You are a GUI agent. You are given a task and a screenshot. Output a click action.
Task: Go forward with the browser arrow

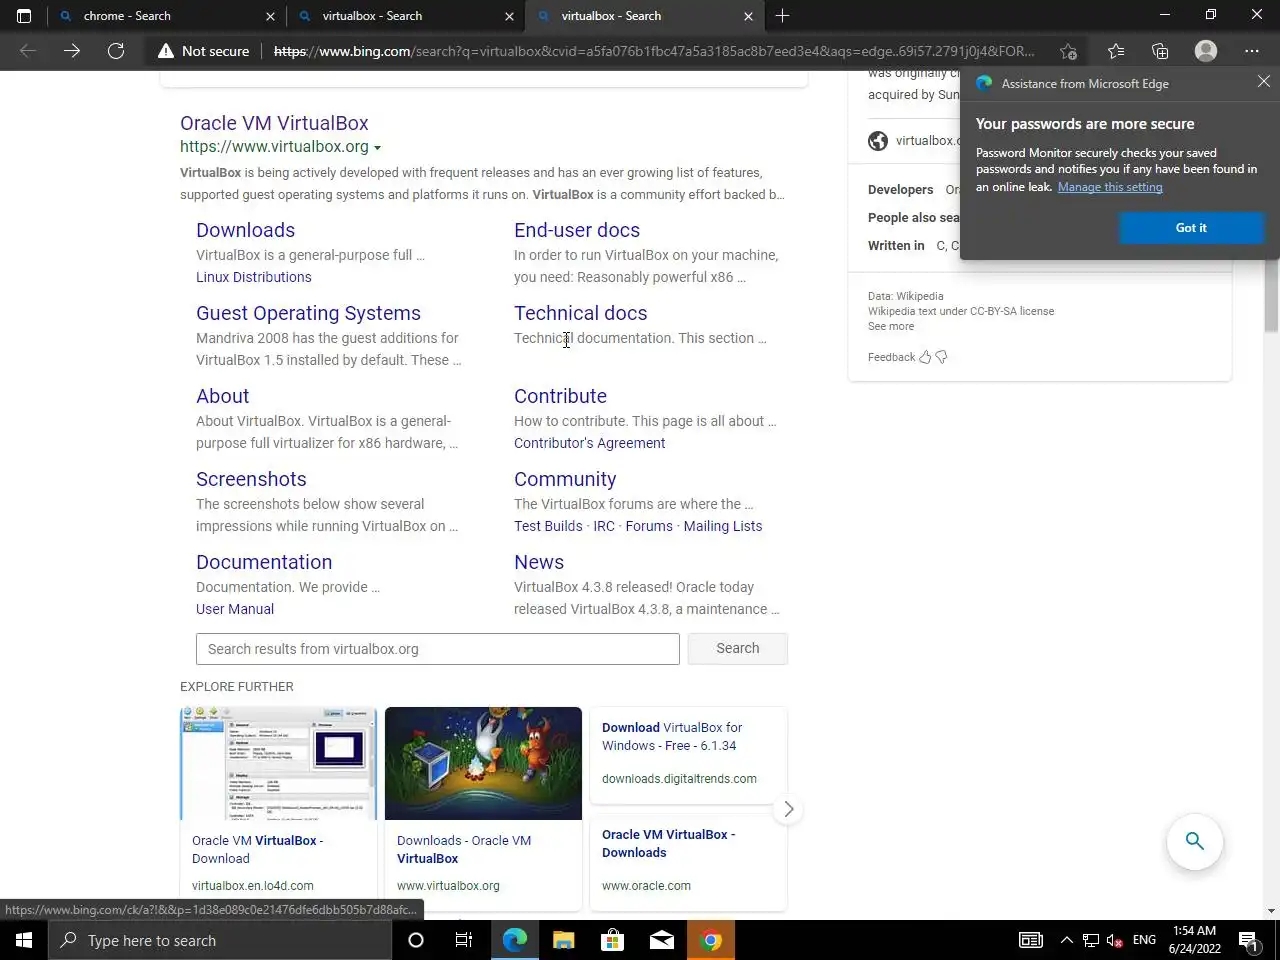tap(72, 51)
